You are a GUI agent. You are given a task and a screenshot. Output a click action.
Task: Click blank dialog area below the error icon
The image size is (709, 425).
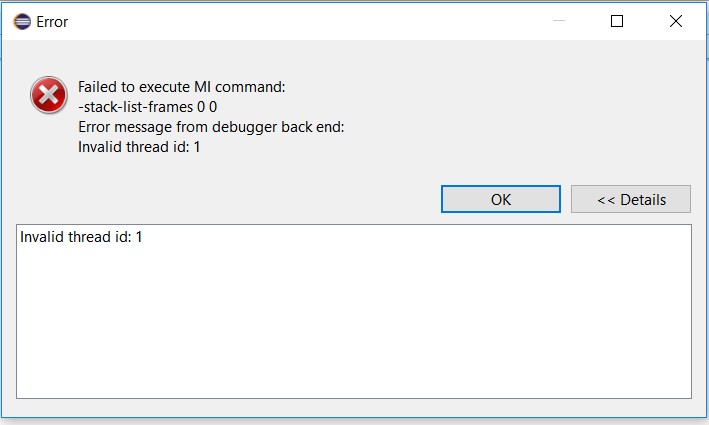(x=49, y=170)
